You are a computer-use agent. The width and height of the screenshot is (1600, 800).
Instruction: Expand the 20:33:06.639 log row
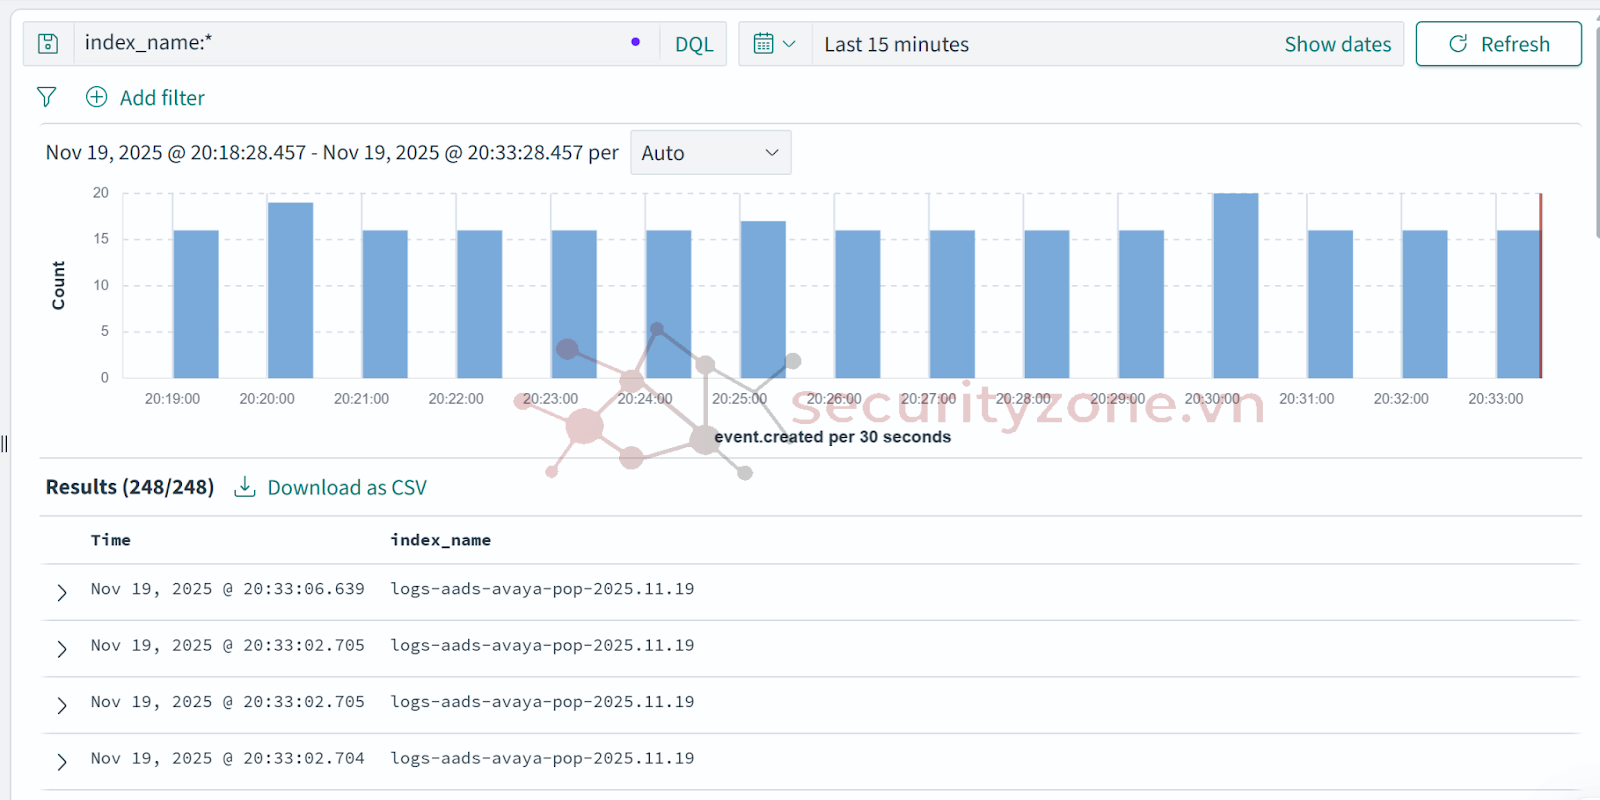(x=62, y=592)
